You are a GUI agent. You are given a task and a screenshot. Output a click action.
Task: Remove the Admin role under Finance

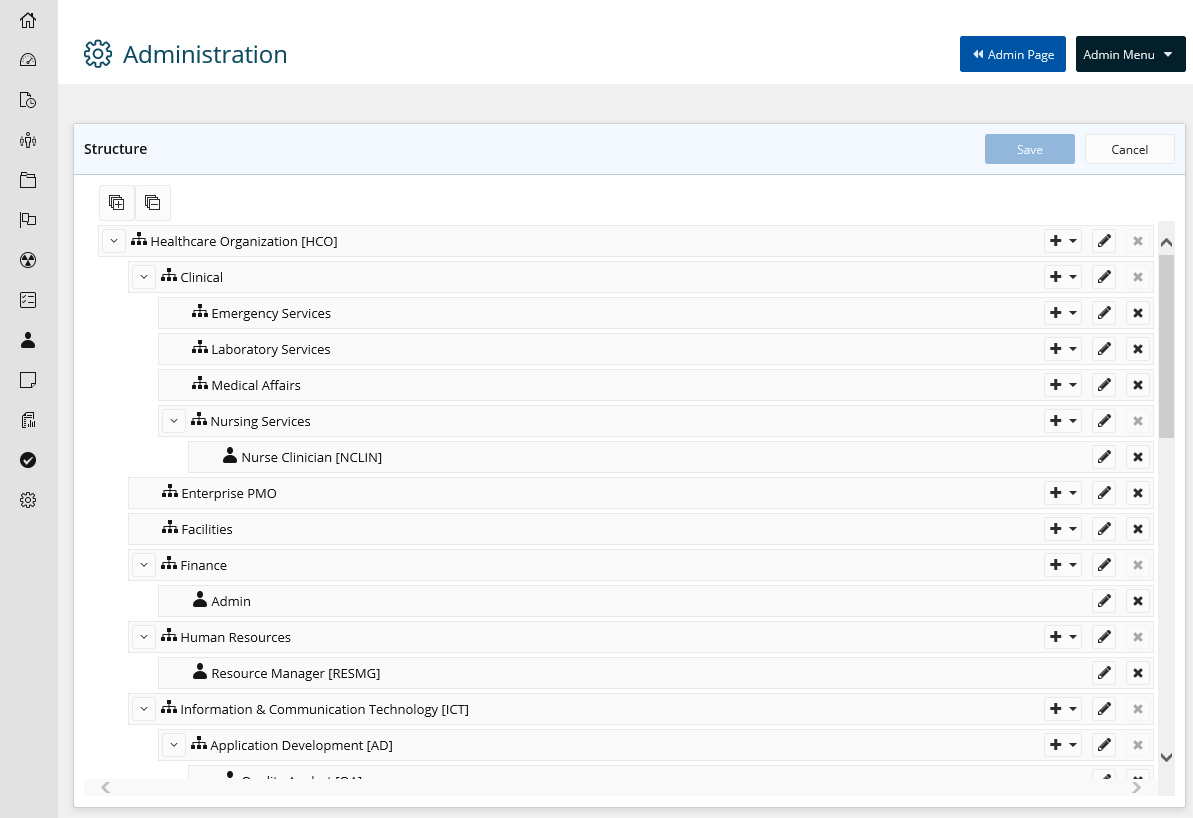click(x=1137, y=601)
